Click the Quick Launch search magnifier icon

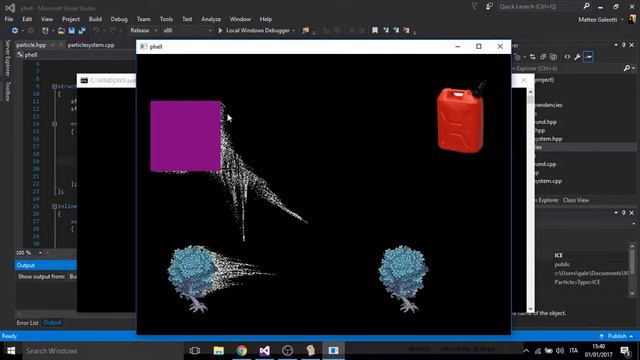(x=587, y=6)
